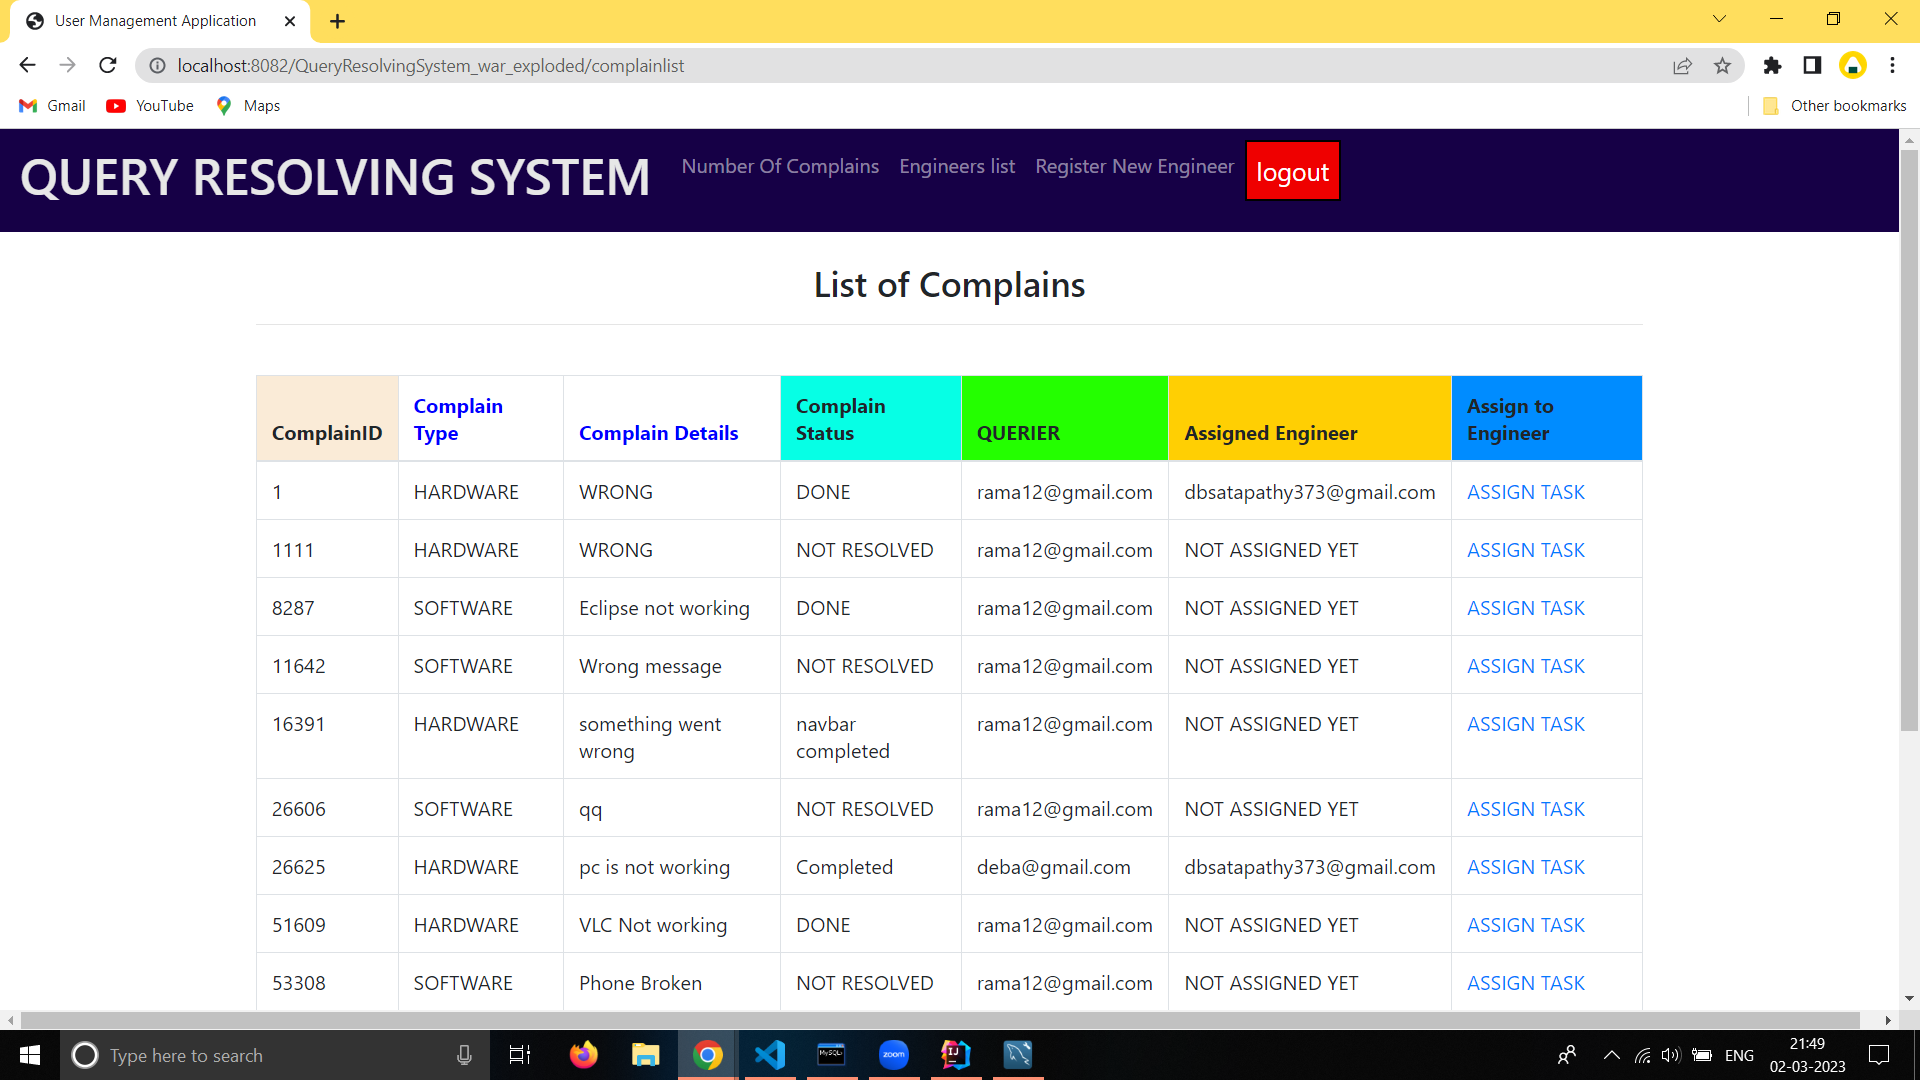The width and height of the screenshot is (1920, 1080).
Task: Click ASSIGN TASK for complaint 1111
Action: (1525, 551)
